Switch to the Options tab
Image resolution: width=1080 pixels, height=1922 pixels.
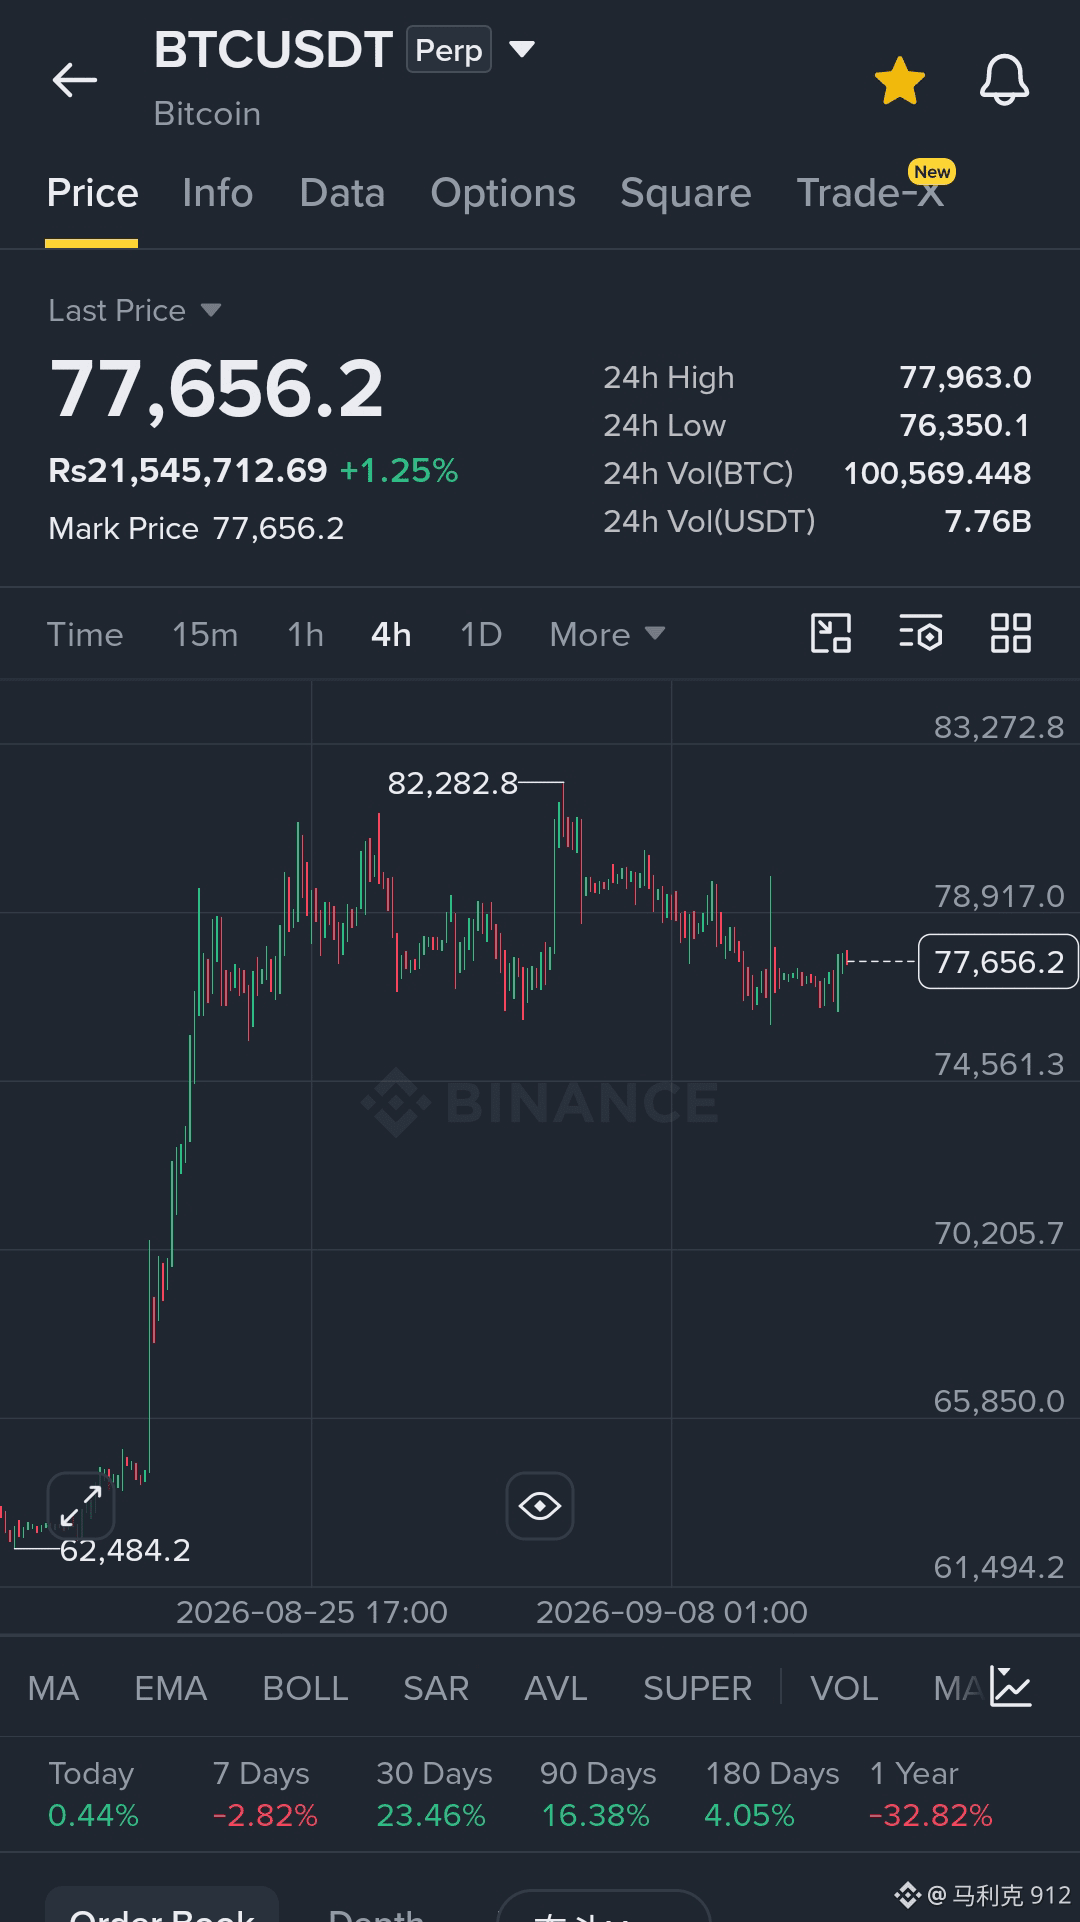(503, 193)
